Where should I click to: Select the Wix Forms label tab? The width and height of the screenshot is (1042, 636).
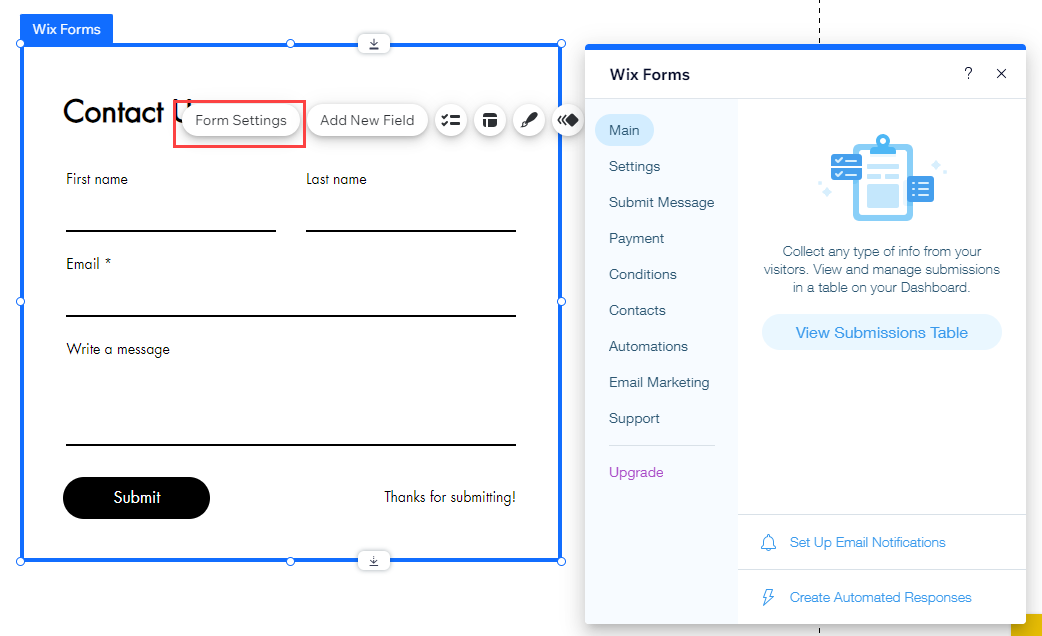66,29
